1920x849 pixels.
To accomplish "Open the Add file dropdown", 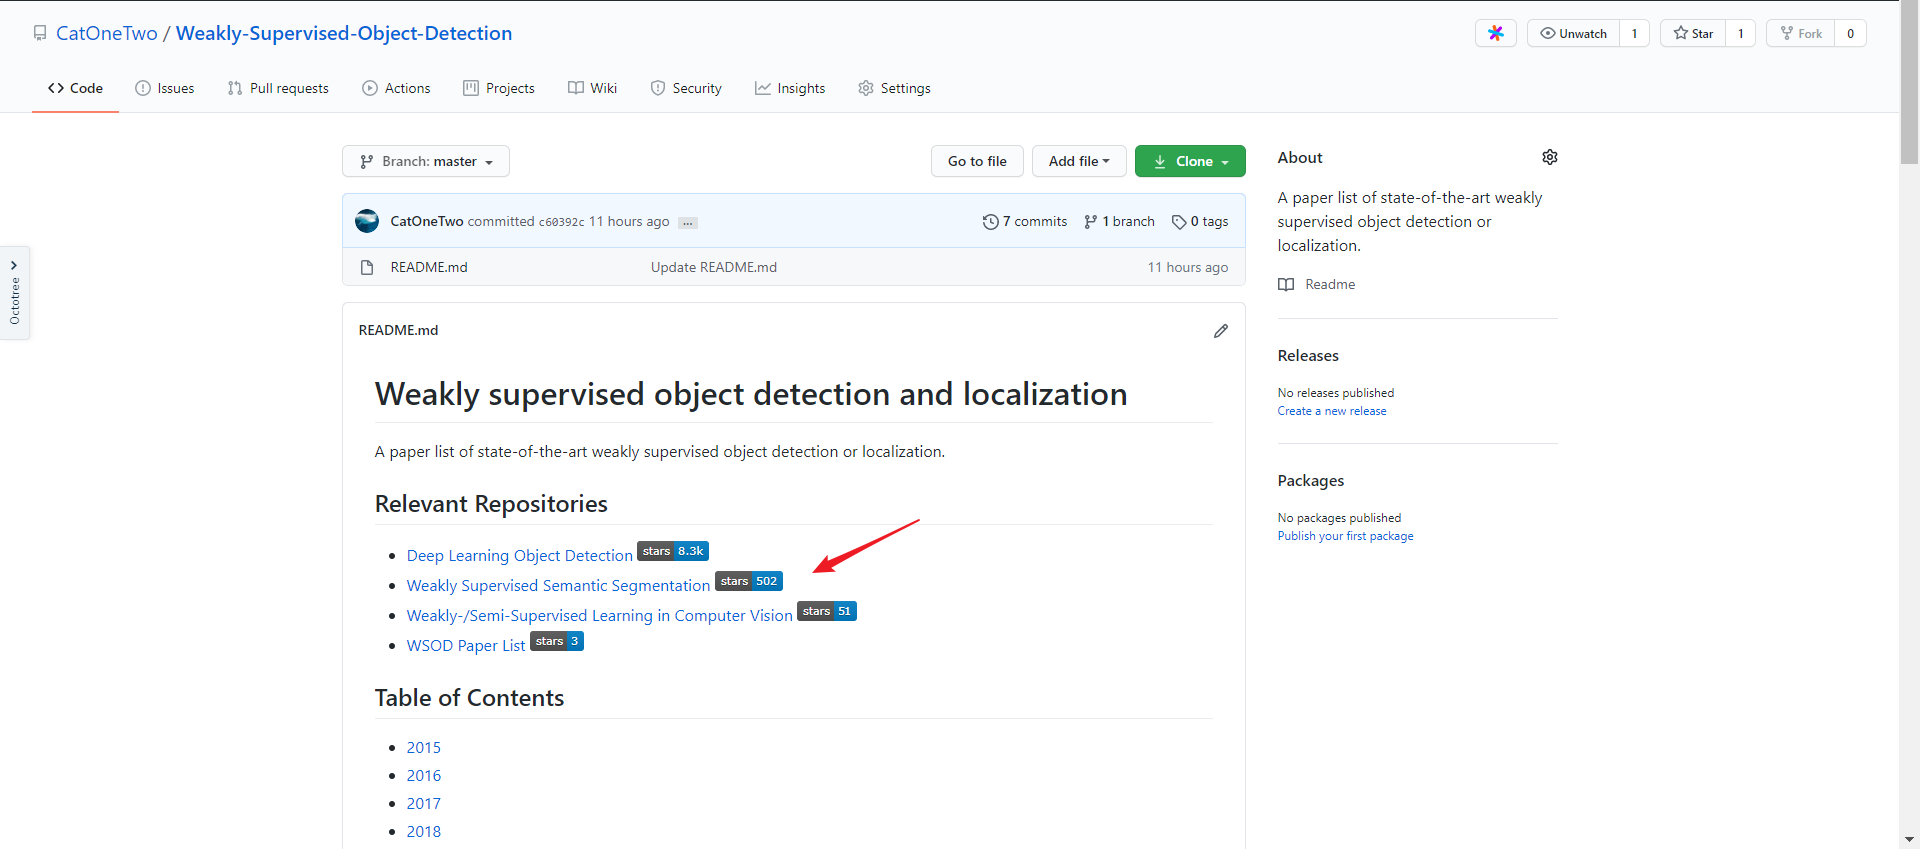I will 1079,161.
